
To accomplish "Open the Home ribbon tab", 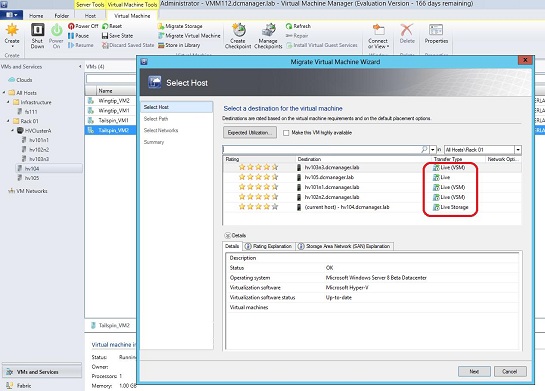I will tap(36, 16).
